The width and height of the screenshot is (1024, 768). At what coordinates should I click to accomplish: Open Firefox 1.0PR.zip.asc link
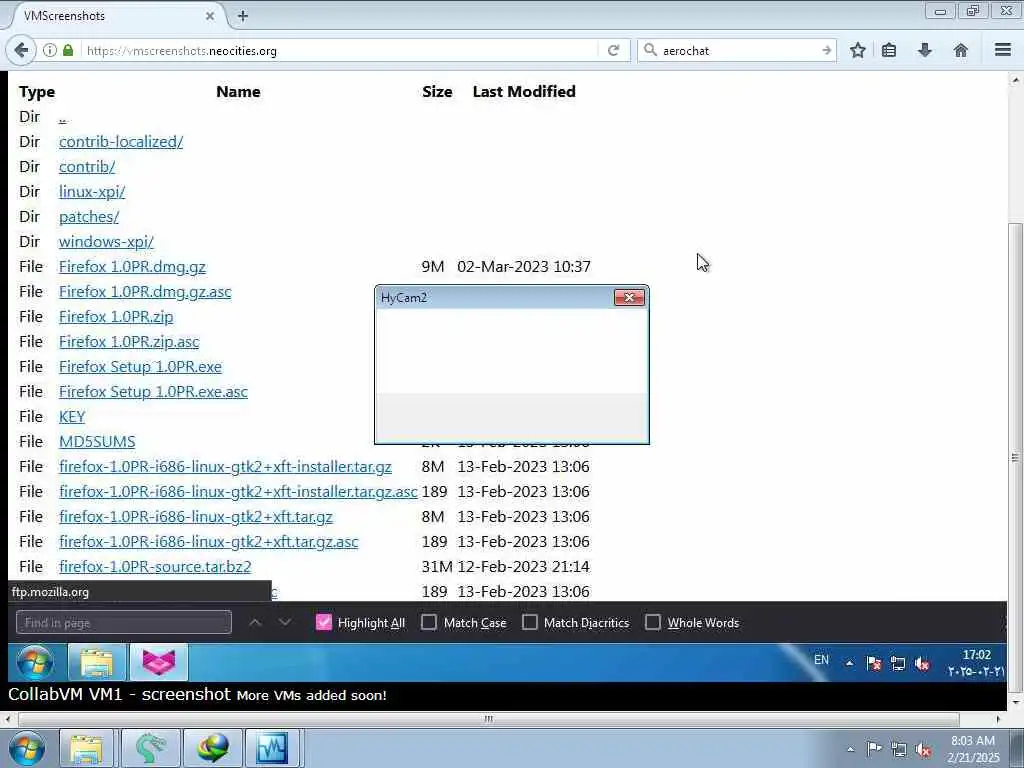tap(129, 342)
